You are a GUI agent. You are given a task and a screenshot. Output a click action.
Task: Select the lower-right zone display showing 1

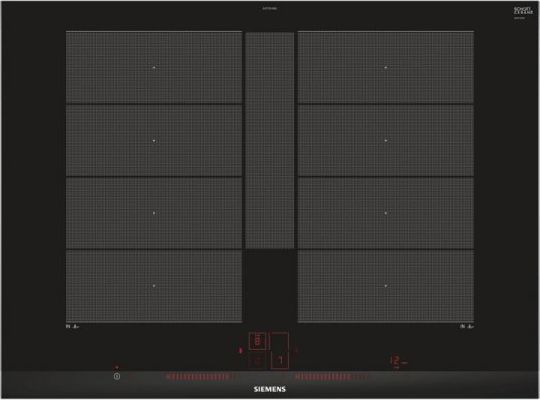[x=280, y=360]
